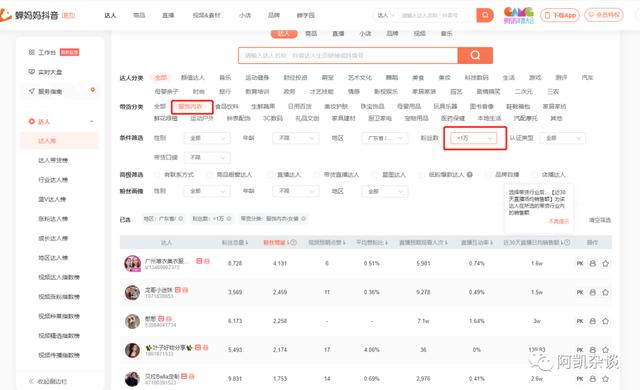This screenshot has width=640, height=390.
Task: Click the person icon in the 3,569 row
Action: click(593, 292)
